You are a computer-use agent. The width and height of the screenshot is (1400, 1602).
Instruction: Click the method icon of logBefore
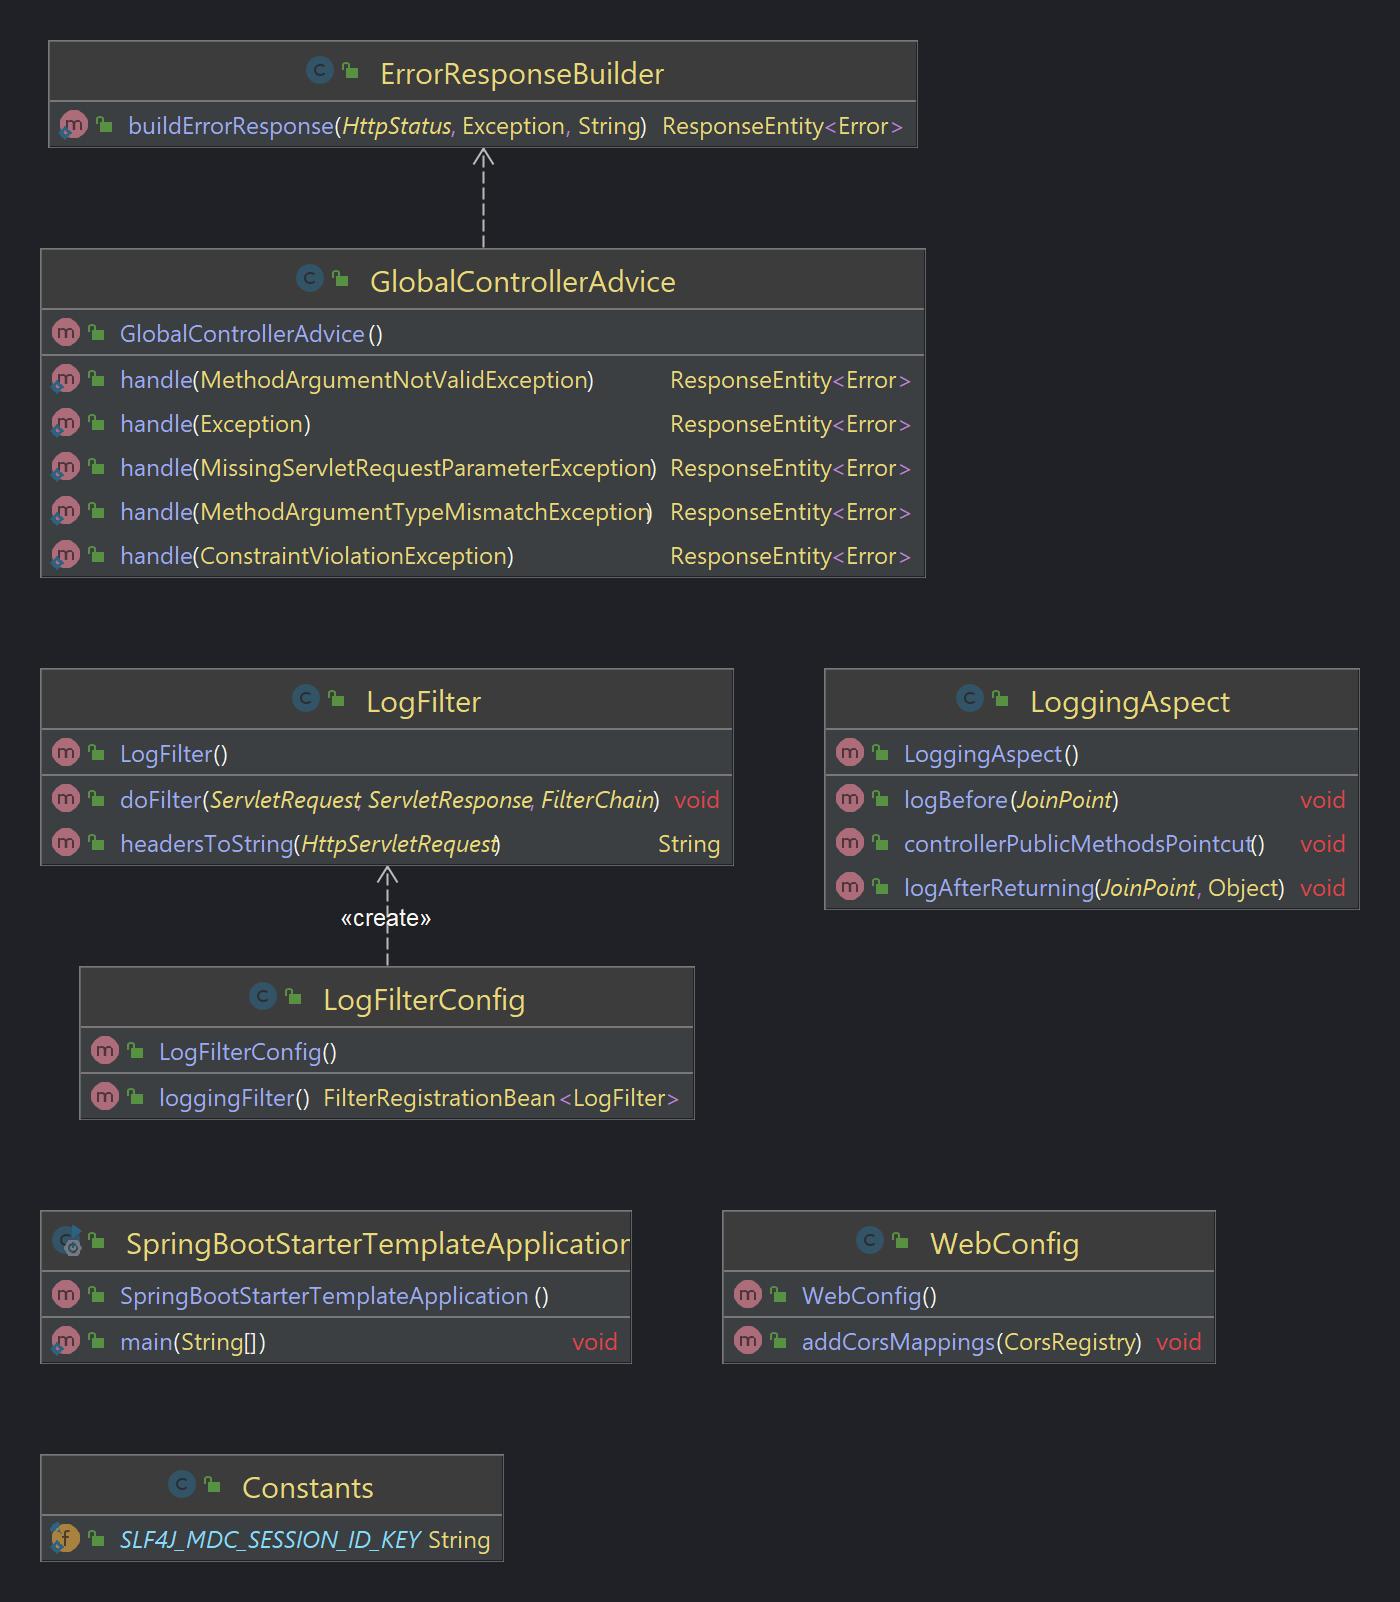(x=849, y=799)
